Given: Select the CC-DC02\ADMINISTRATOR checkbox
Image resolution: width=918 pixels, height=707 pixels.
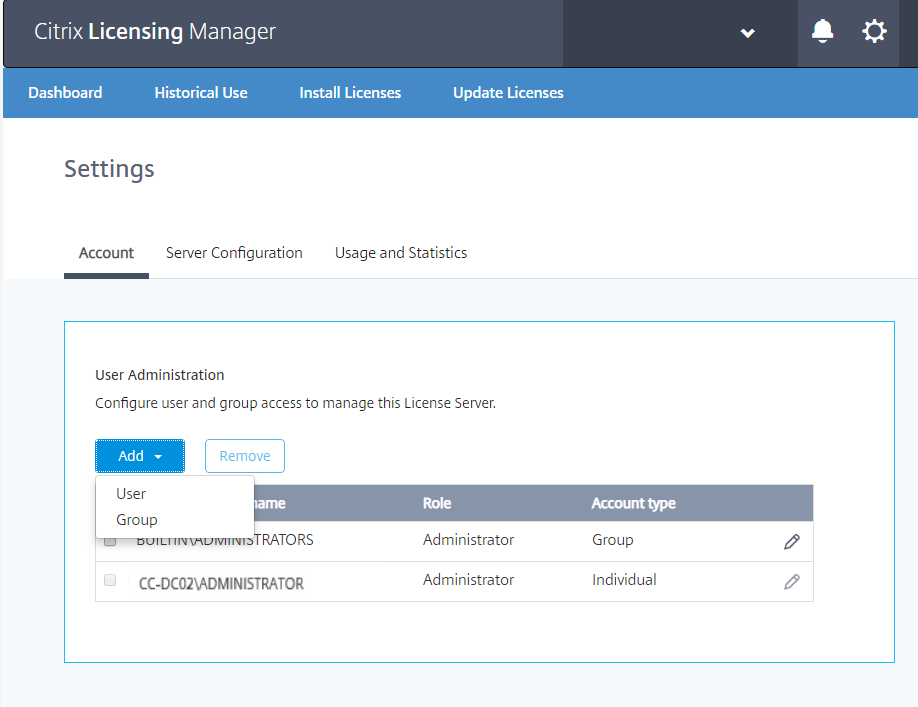Looking at the screenshot, I should [110, 580].
